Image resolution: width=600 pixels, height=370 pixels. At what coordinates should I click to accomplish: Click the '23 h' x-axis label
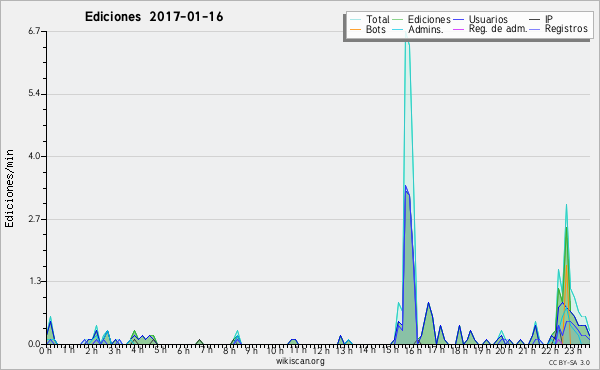coord(573,350)
